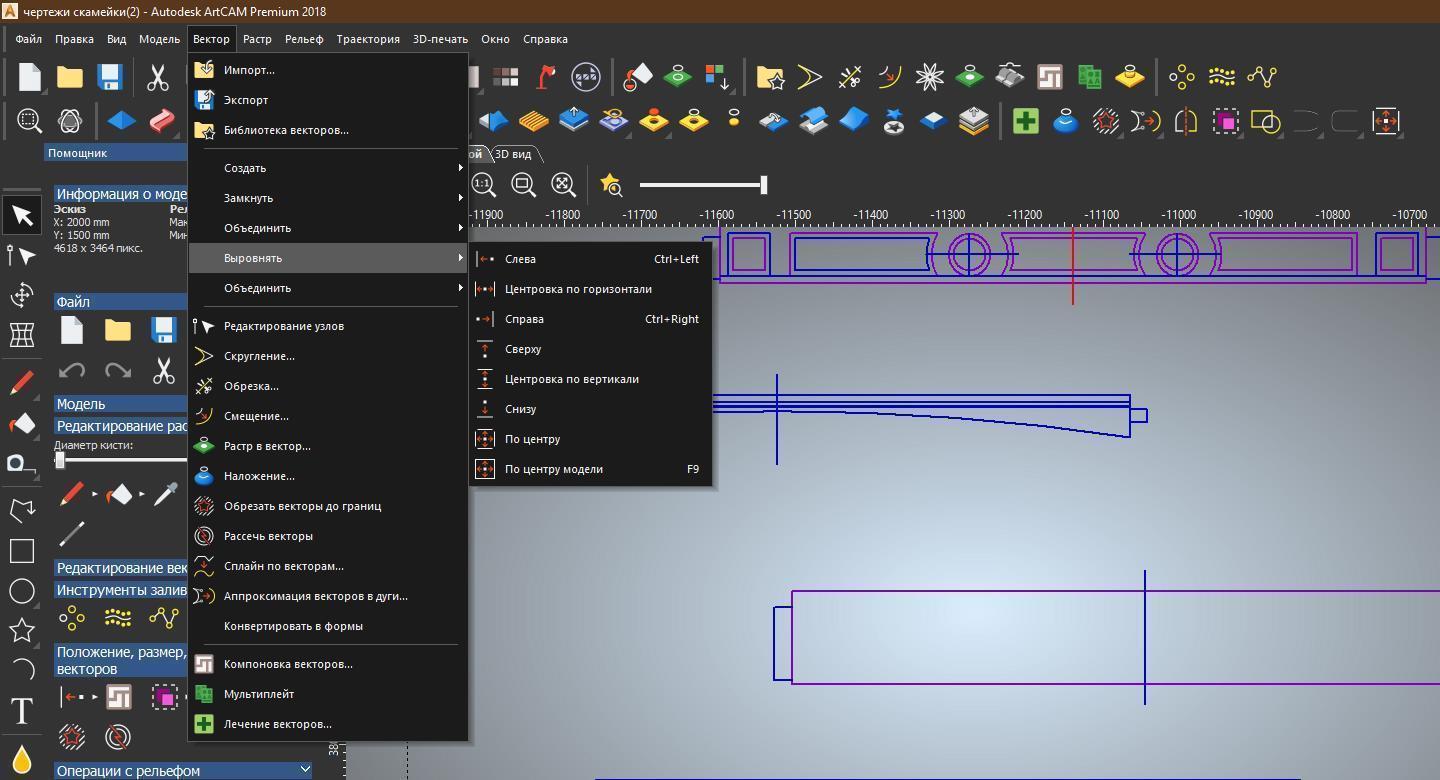Click the yellow droplet tool in left toolbox
This screenshot has height=780, width=1440.
22,760
